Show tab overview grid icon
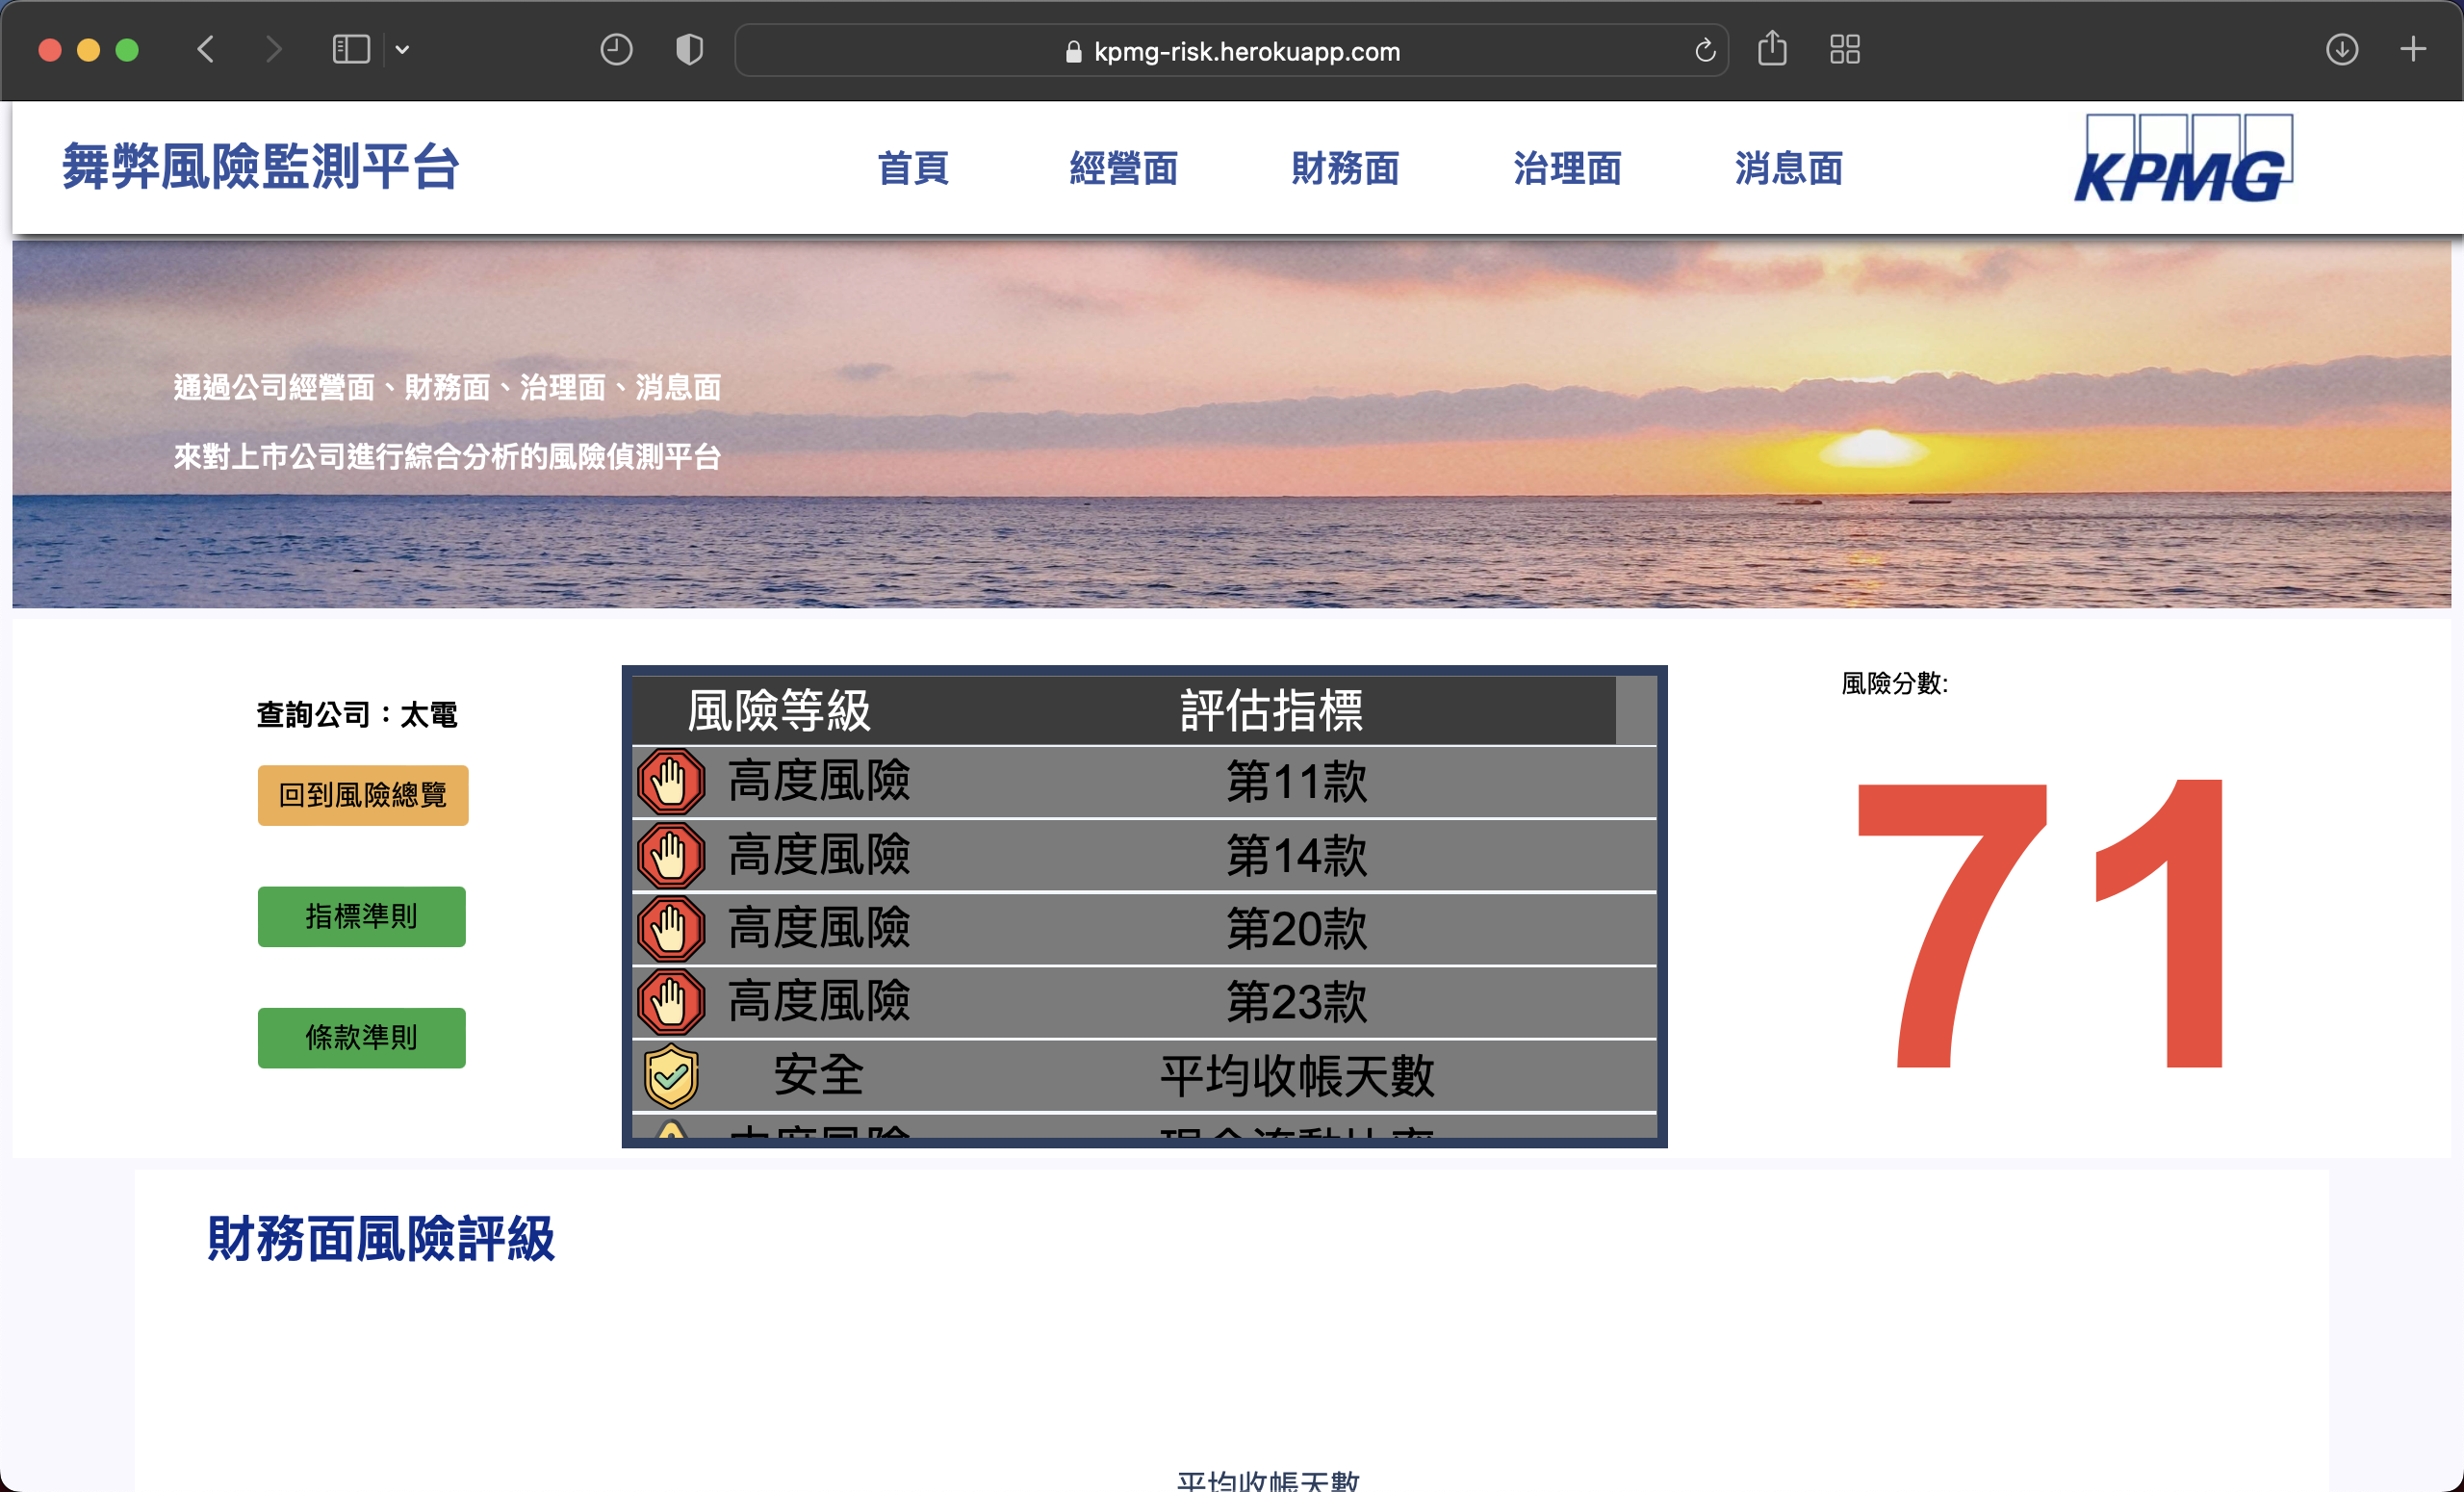The width and height of the screenshot is (2464, 1492). click(1844, 50)
